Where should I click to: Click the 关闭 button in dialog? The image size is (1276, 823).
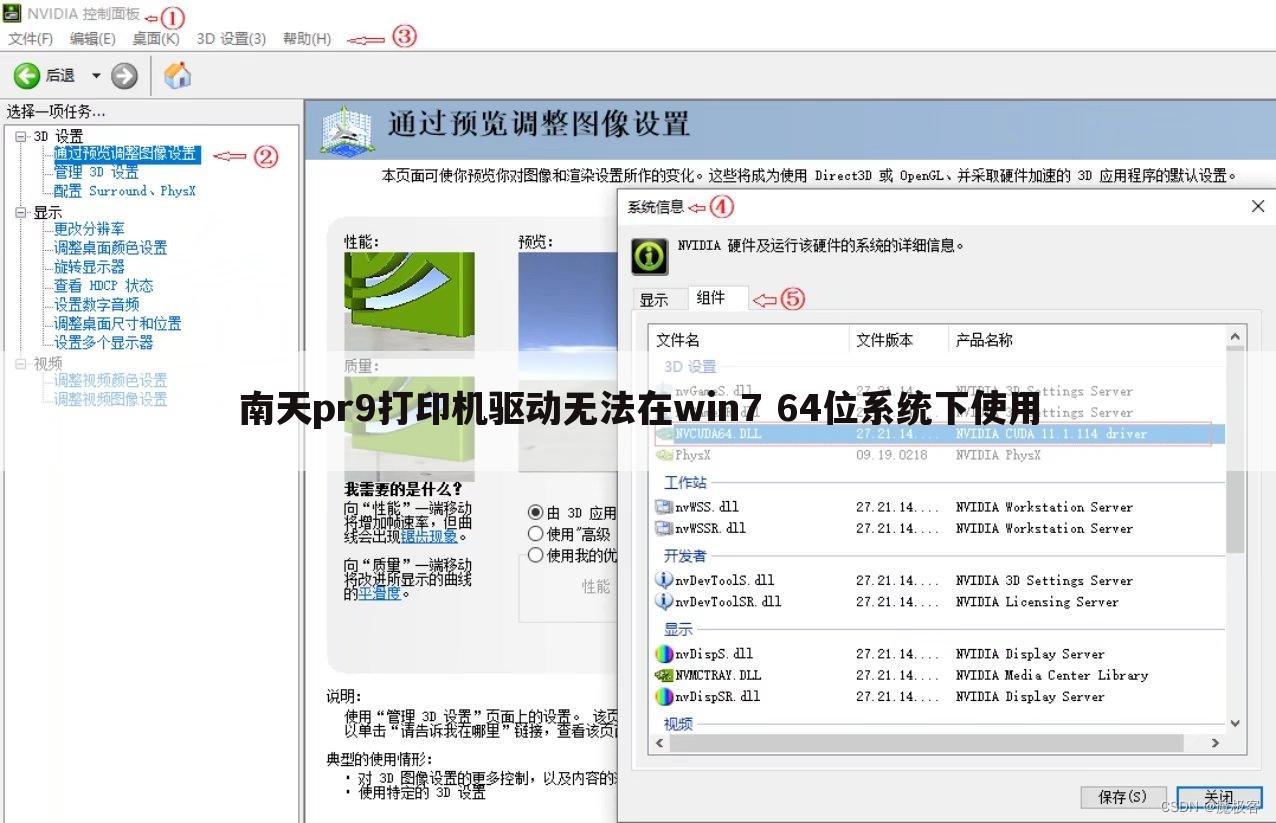[x=1219, y=797]
